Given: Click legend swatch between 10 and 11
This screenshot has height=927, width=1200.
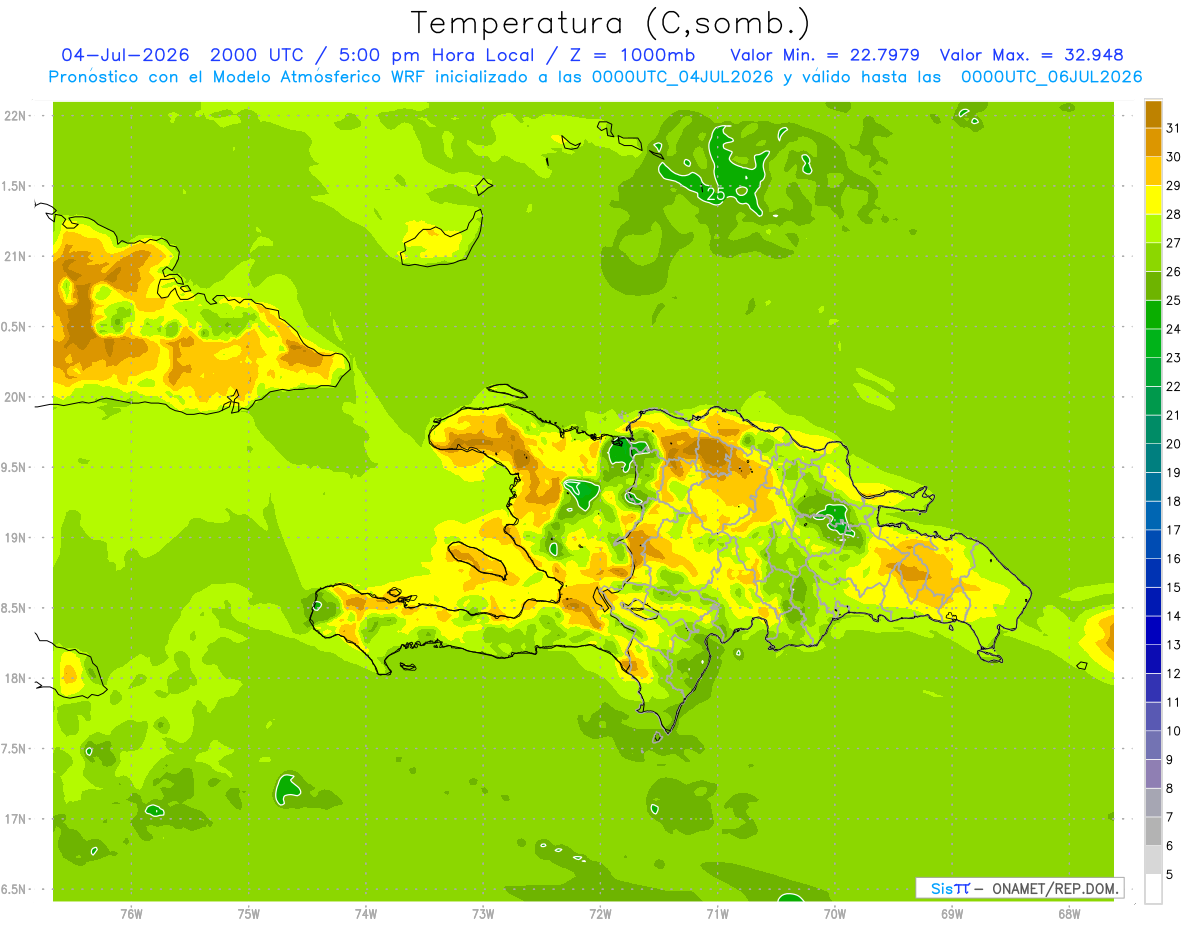Looking at the screenshot, I should (x=1153, y=716).
